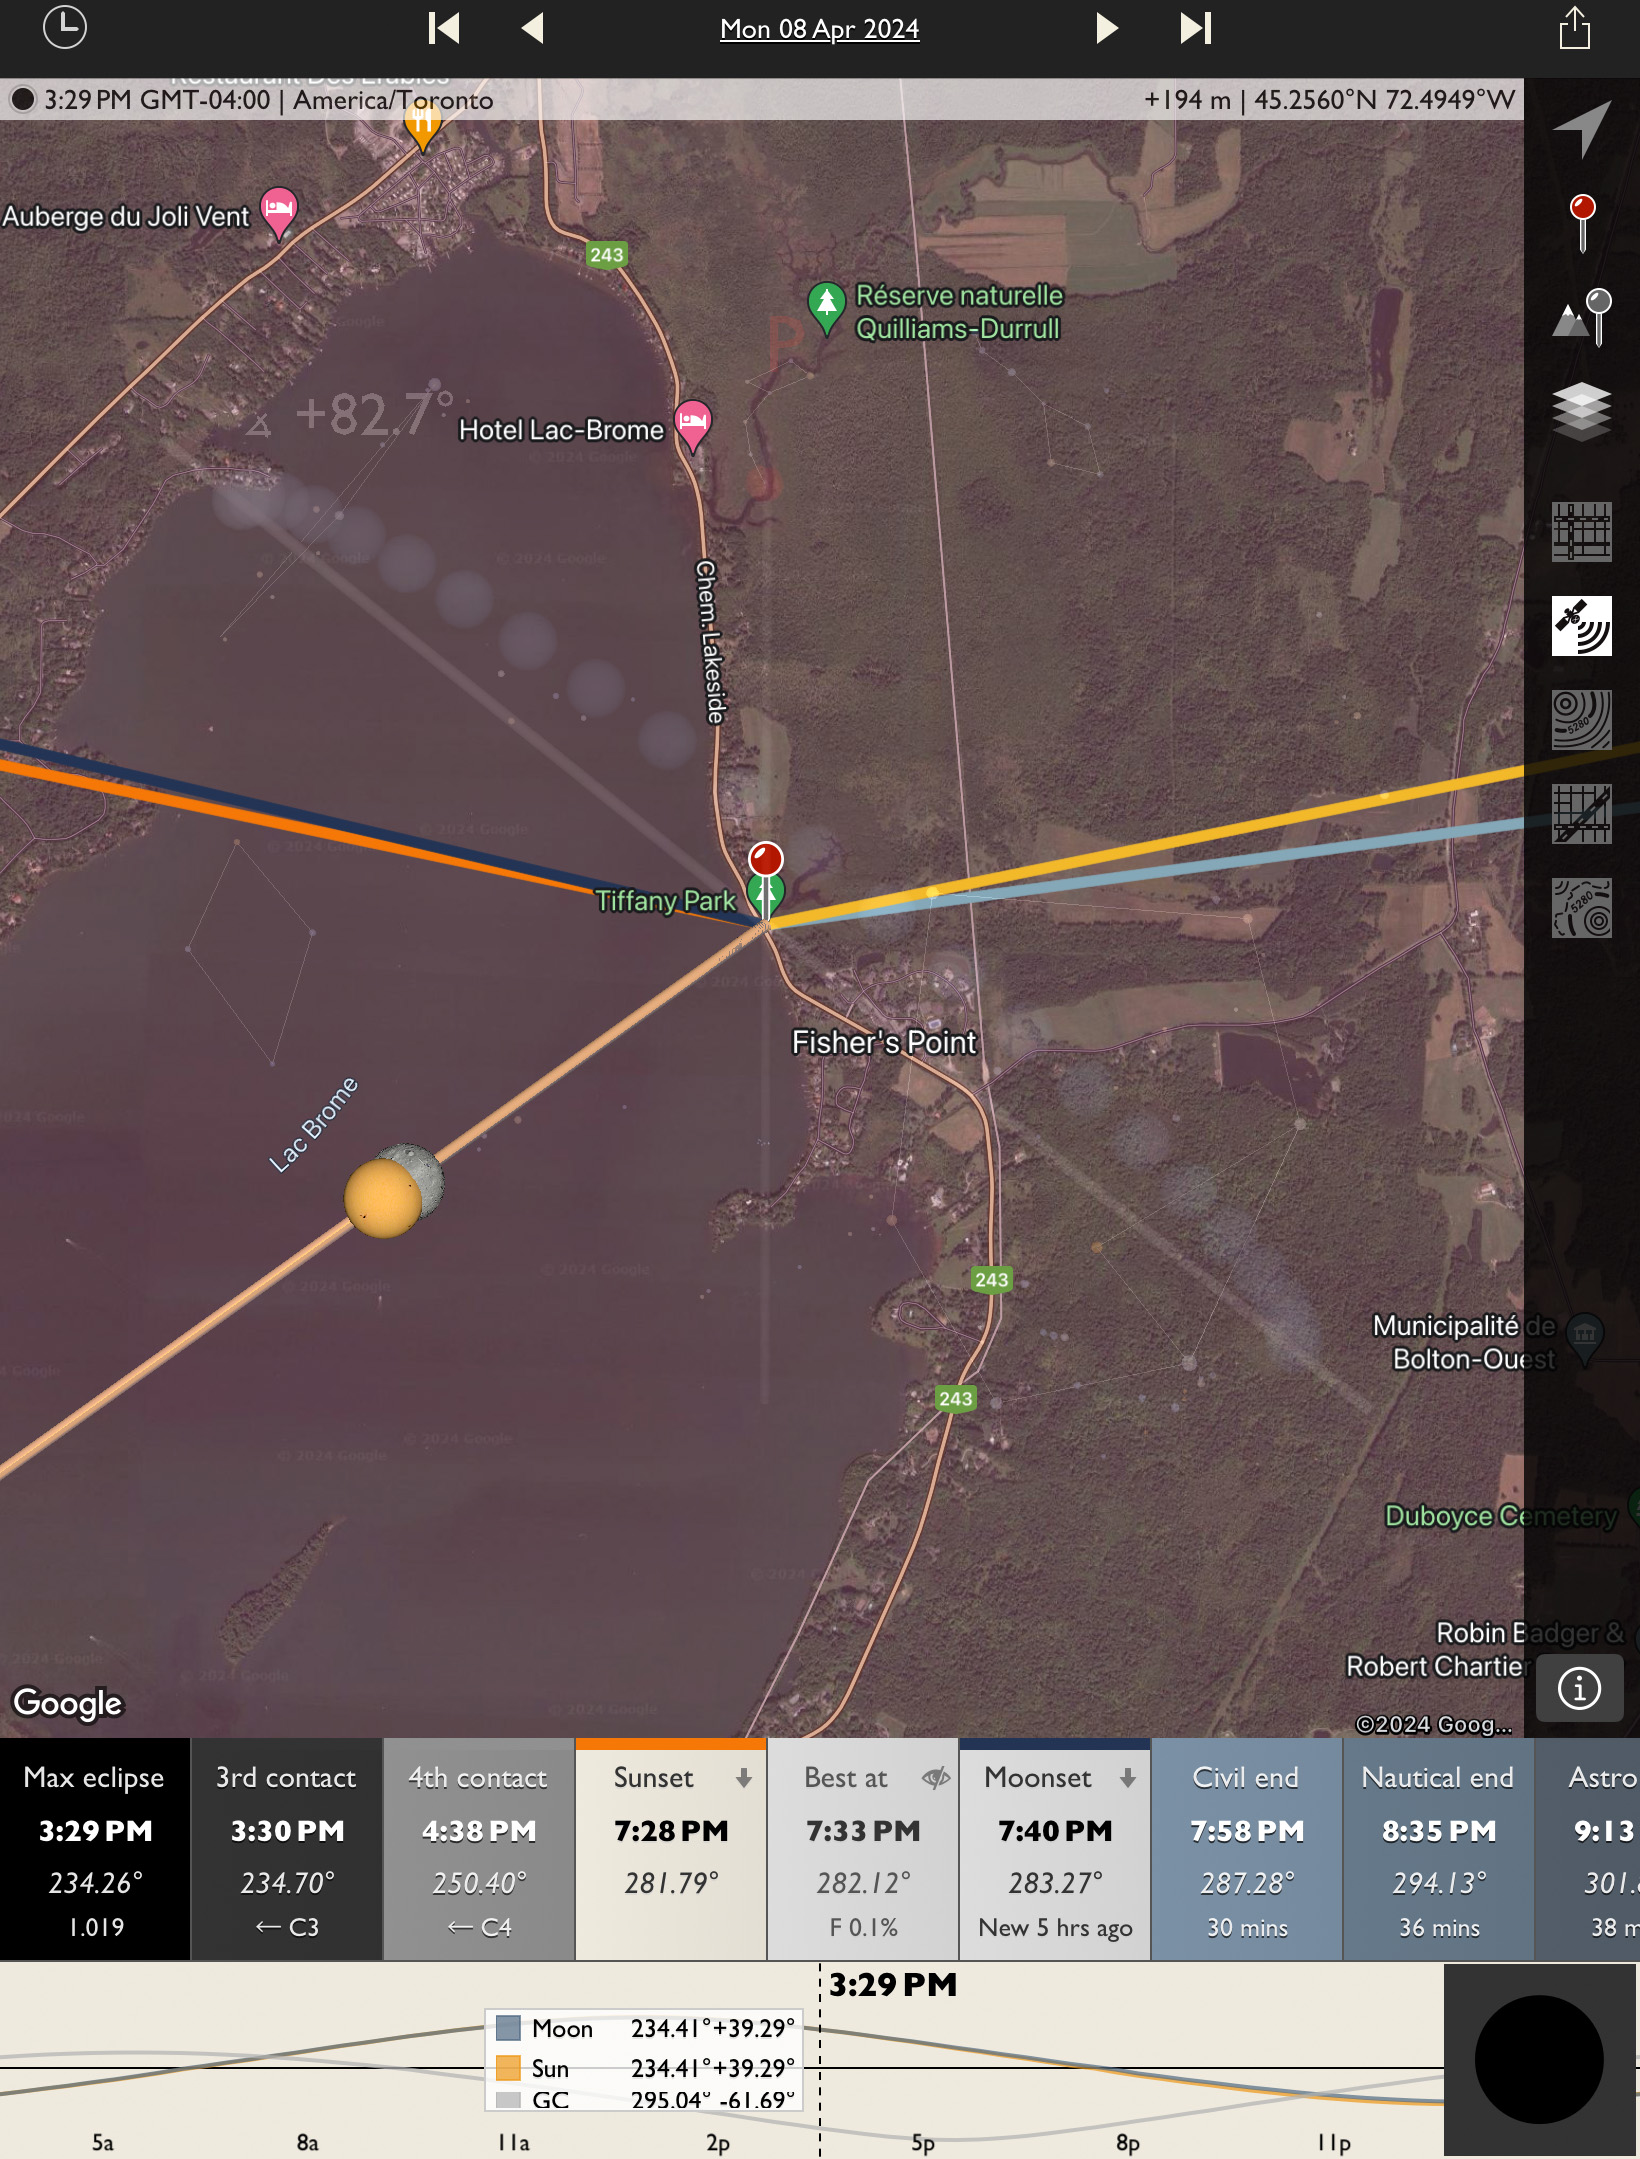The height and width of the screenshot is (2159, 1640).
Task: Tap the black eclipse preview thumbnail
Action: coord(1539,2059)
